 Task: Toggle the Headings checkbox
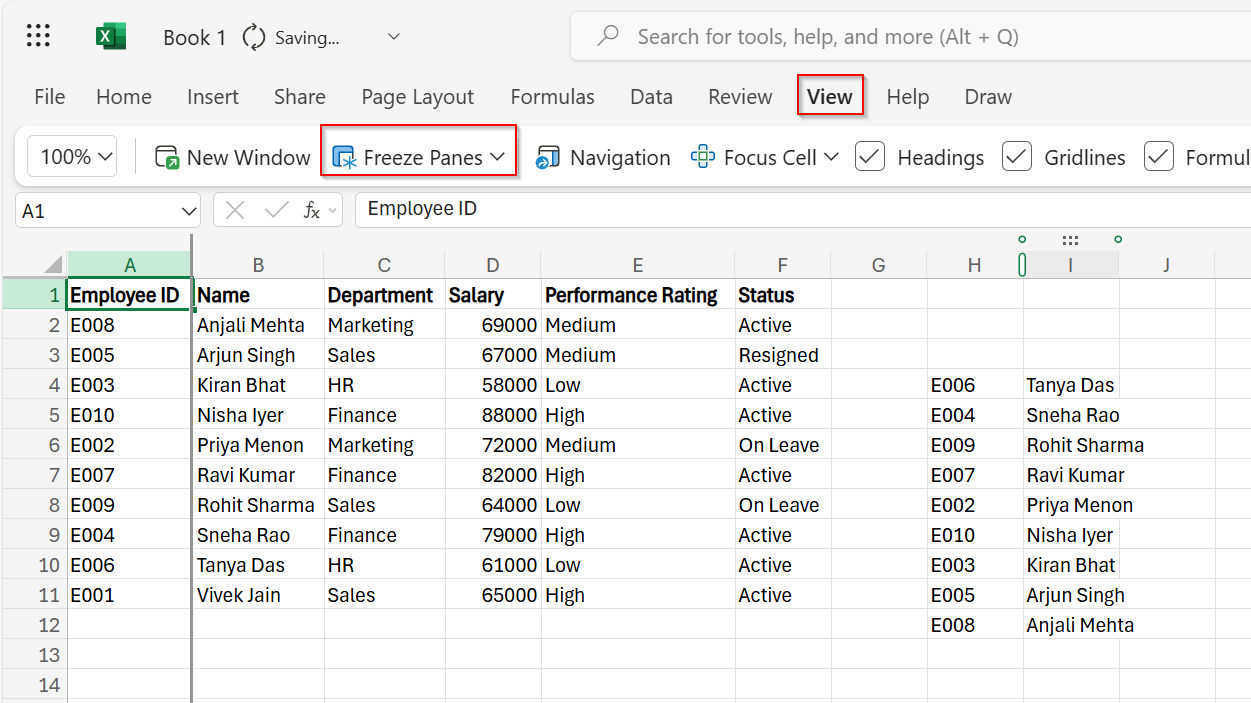(869, 156)
